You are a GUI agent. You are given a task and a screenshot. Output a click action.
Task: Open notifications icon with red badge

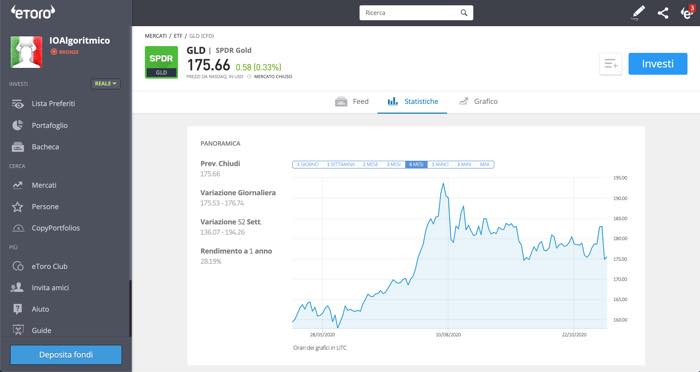pyautogui.click(x=687, y=12)
